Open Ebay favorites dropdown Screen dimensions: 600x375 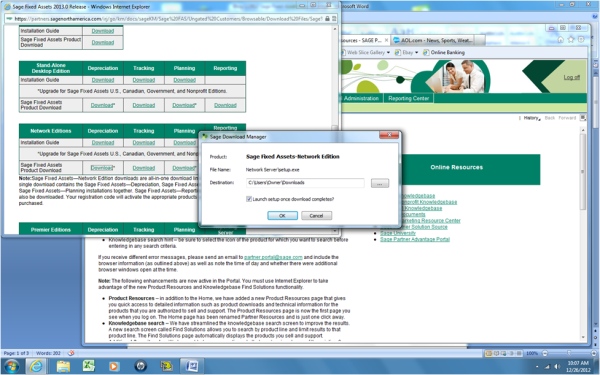(x=417, y=52)
